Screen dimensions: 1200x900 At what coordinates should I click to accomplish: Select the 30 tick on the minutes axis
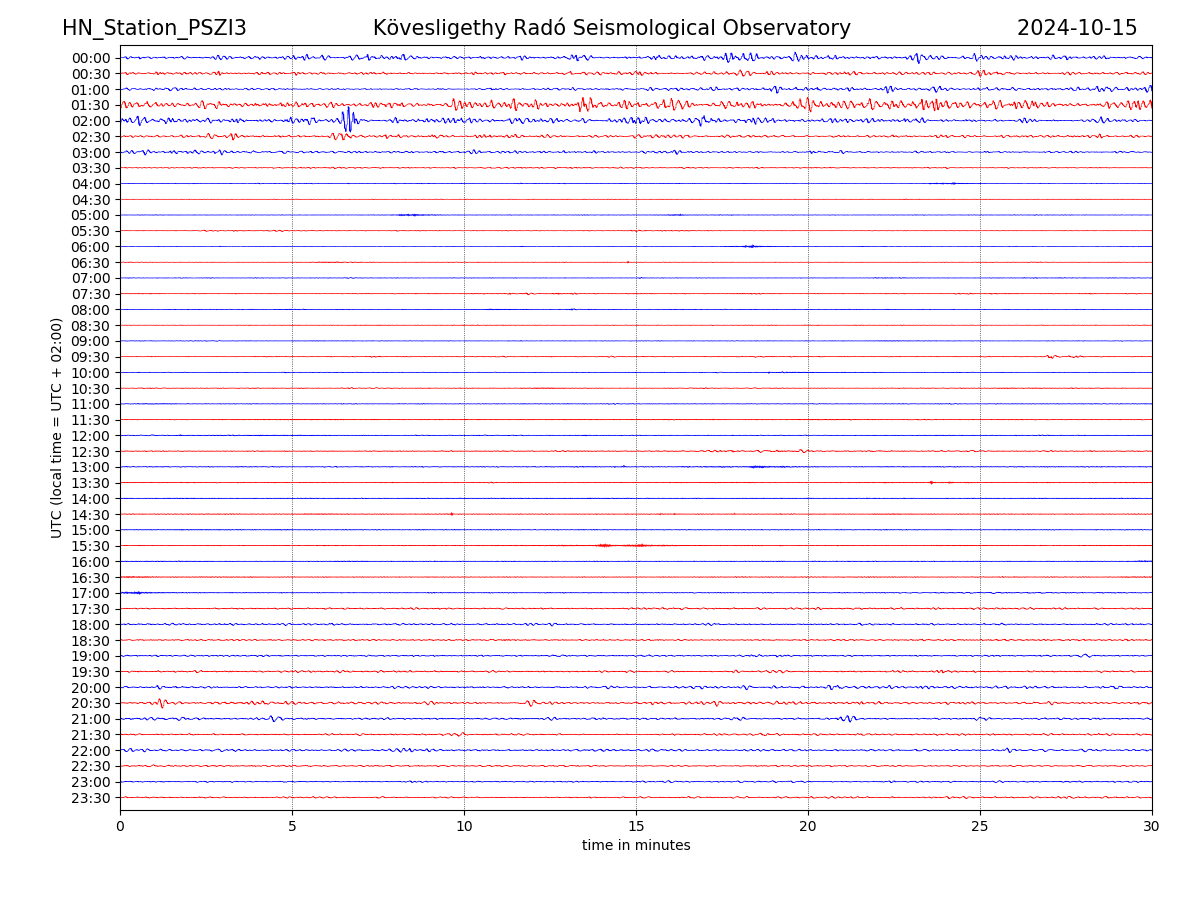point(1152,827)
